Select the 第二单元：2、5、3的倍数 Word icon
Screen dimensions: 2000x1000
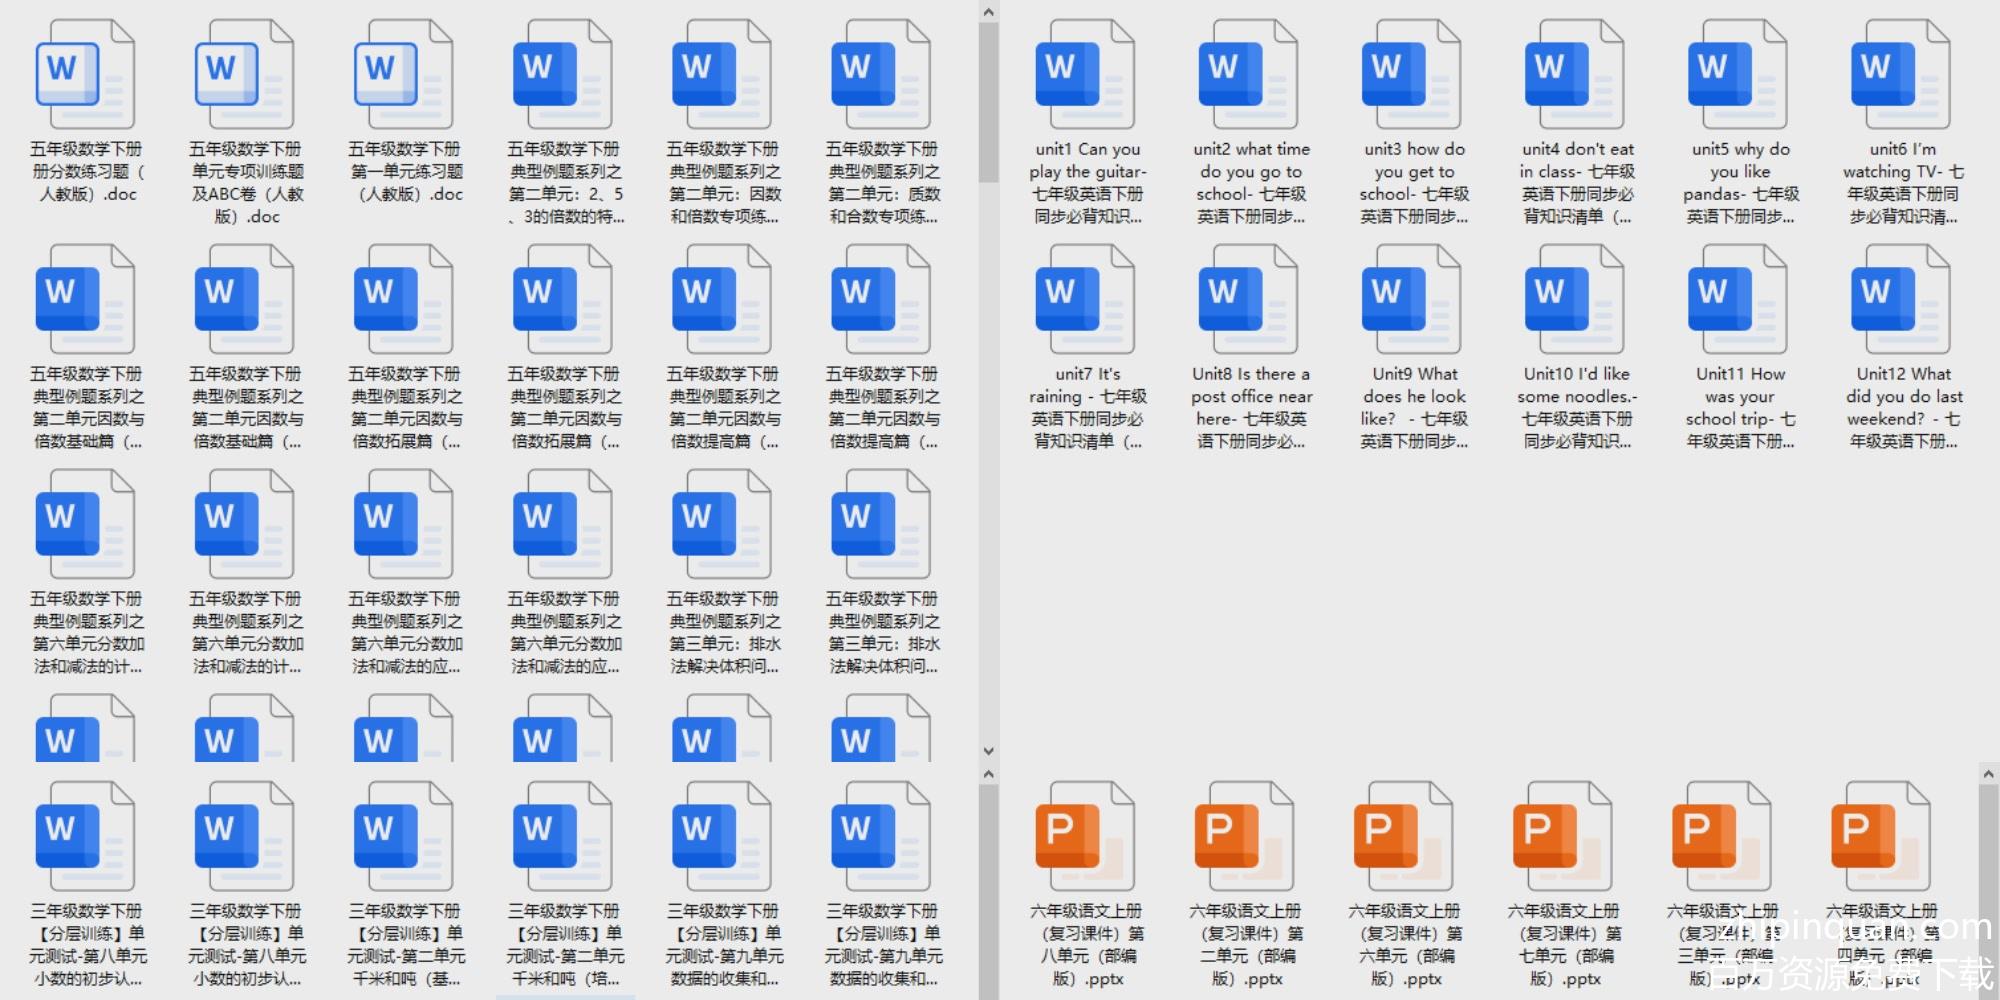(562, 75)
